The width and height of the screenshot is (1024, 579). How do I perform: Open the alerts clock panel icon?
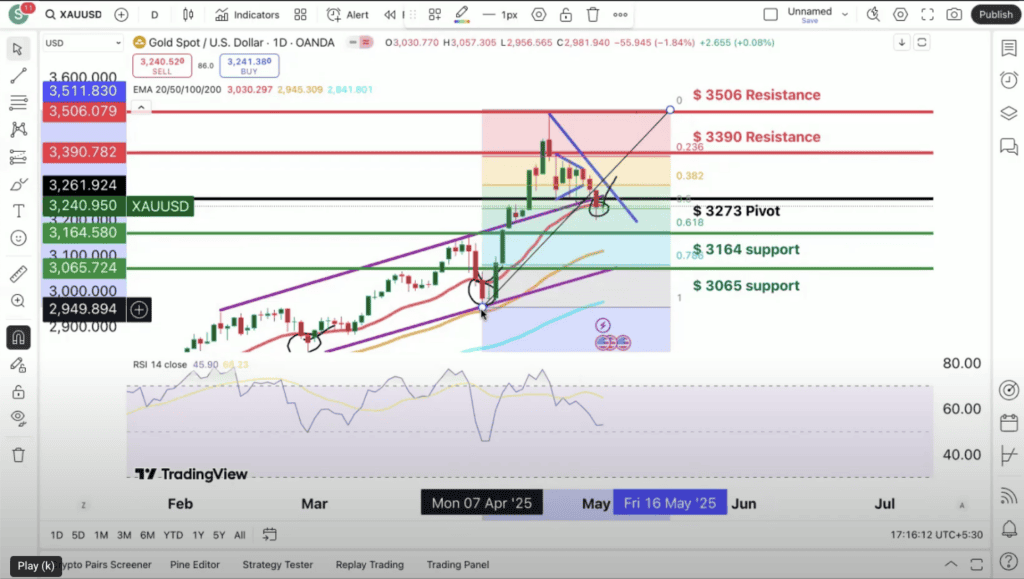coord(1009,80)
